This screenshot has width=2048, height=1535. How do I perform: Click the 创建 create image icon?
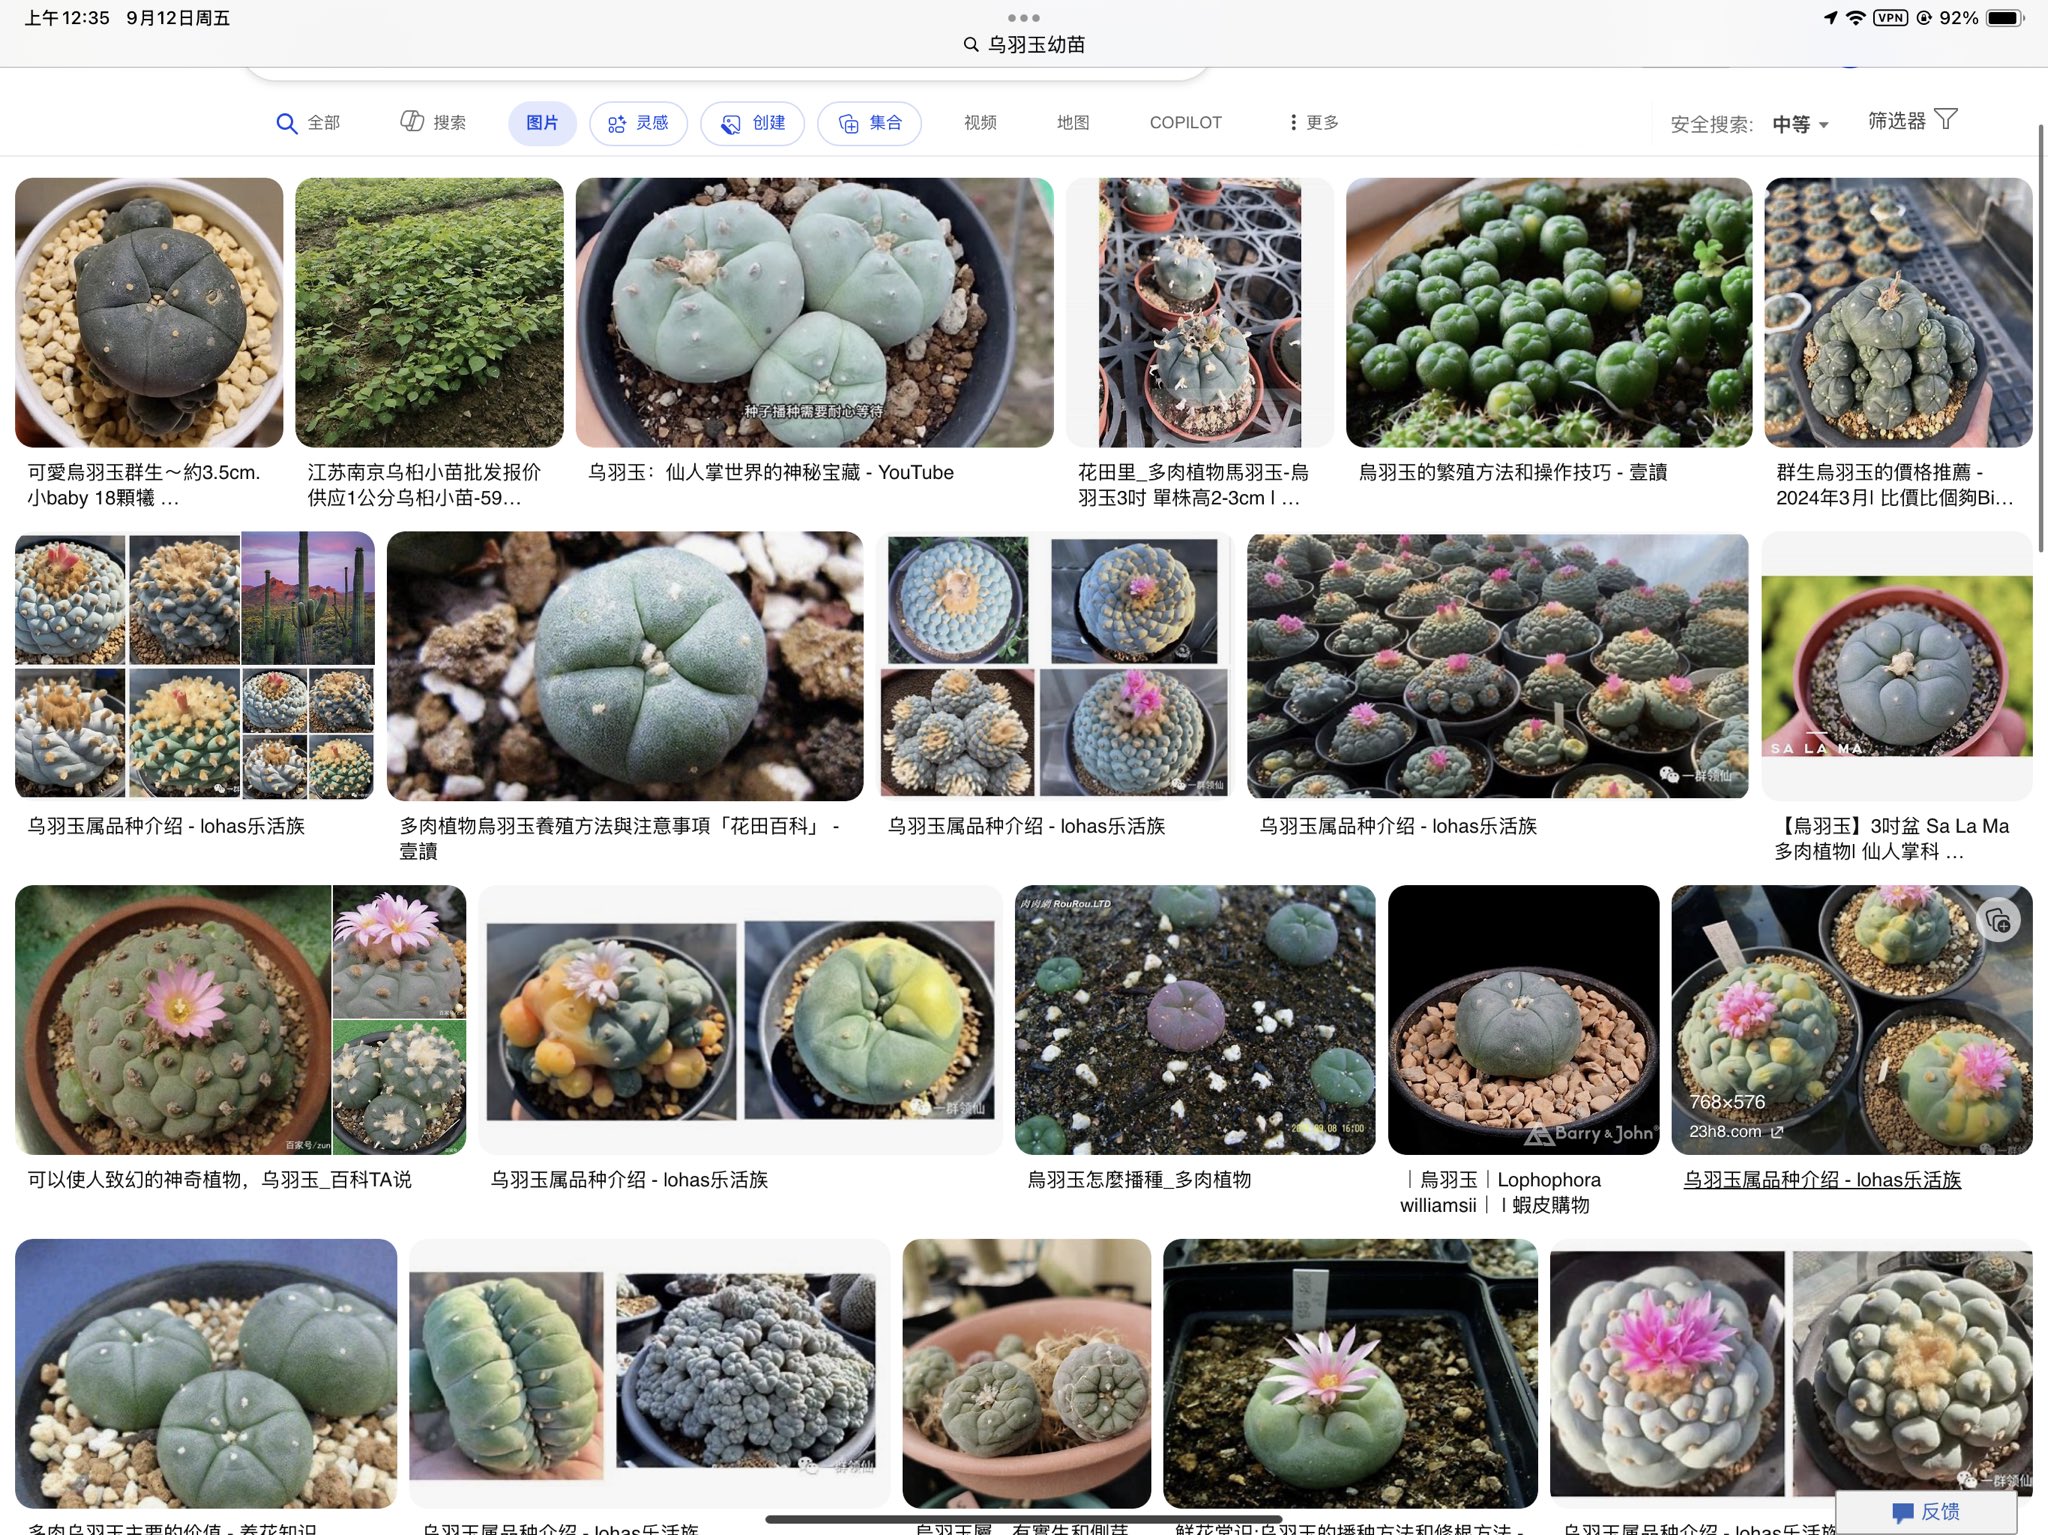(731, 123)
